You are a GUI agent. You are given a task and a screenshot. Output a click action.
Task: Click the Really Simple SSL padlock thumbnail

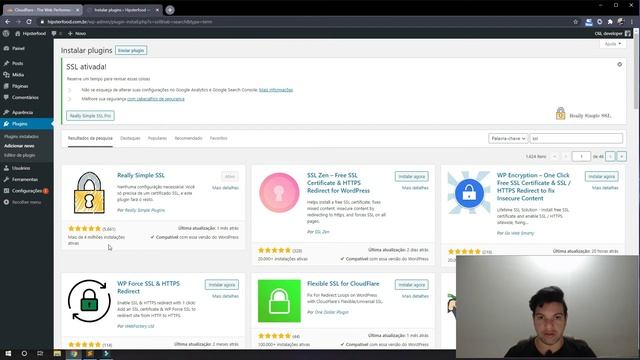point(89,193)
